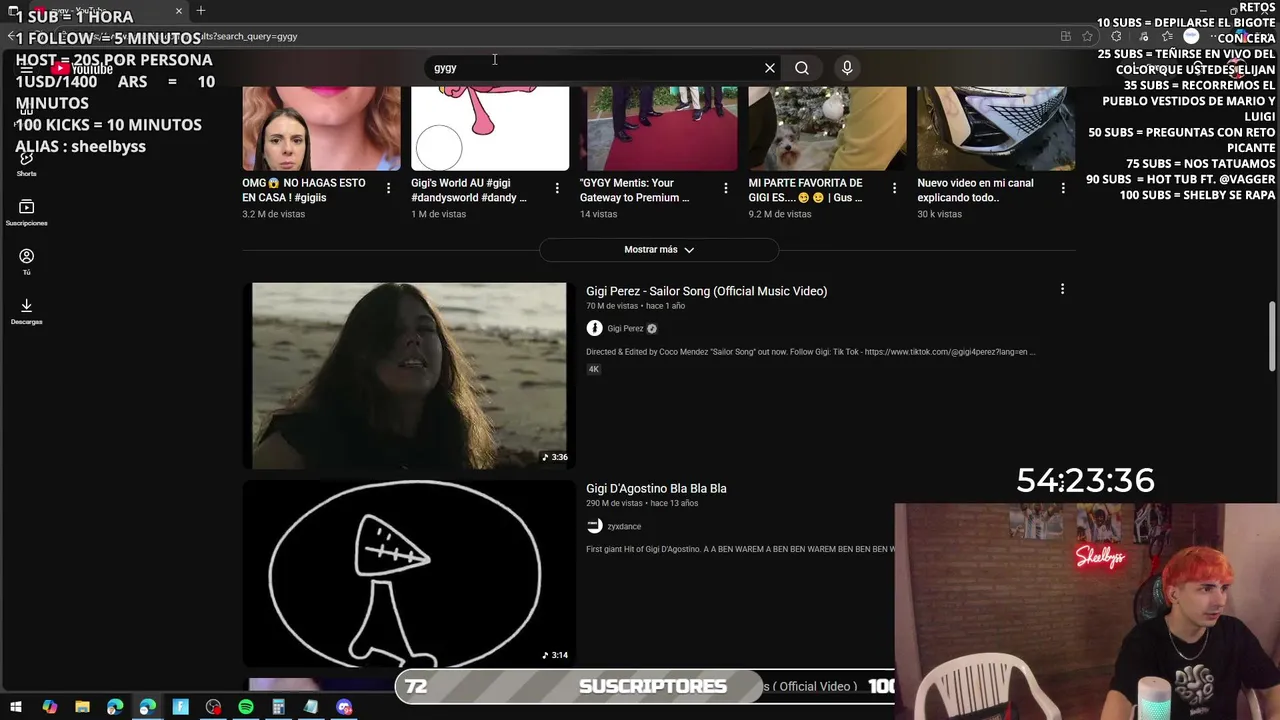Open Copilot from the taskbar

click(50, 707)
